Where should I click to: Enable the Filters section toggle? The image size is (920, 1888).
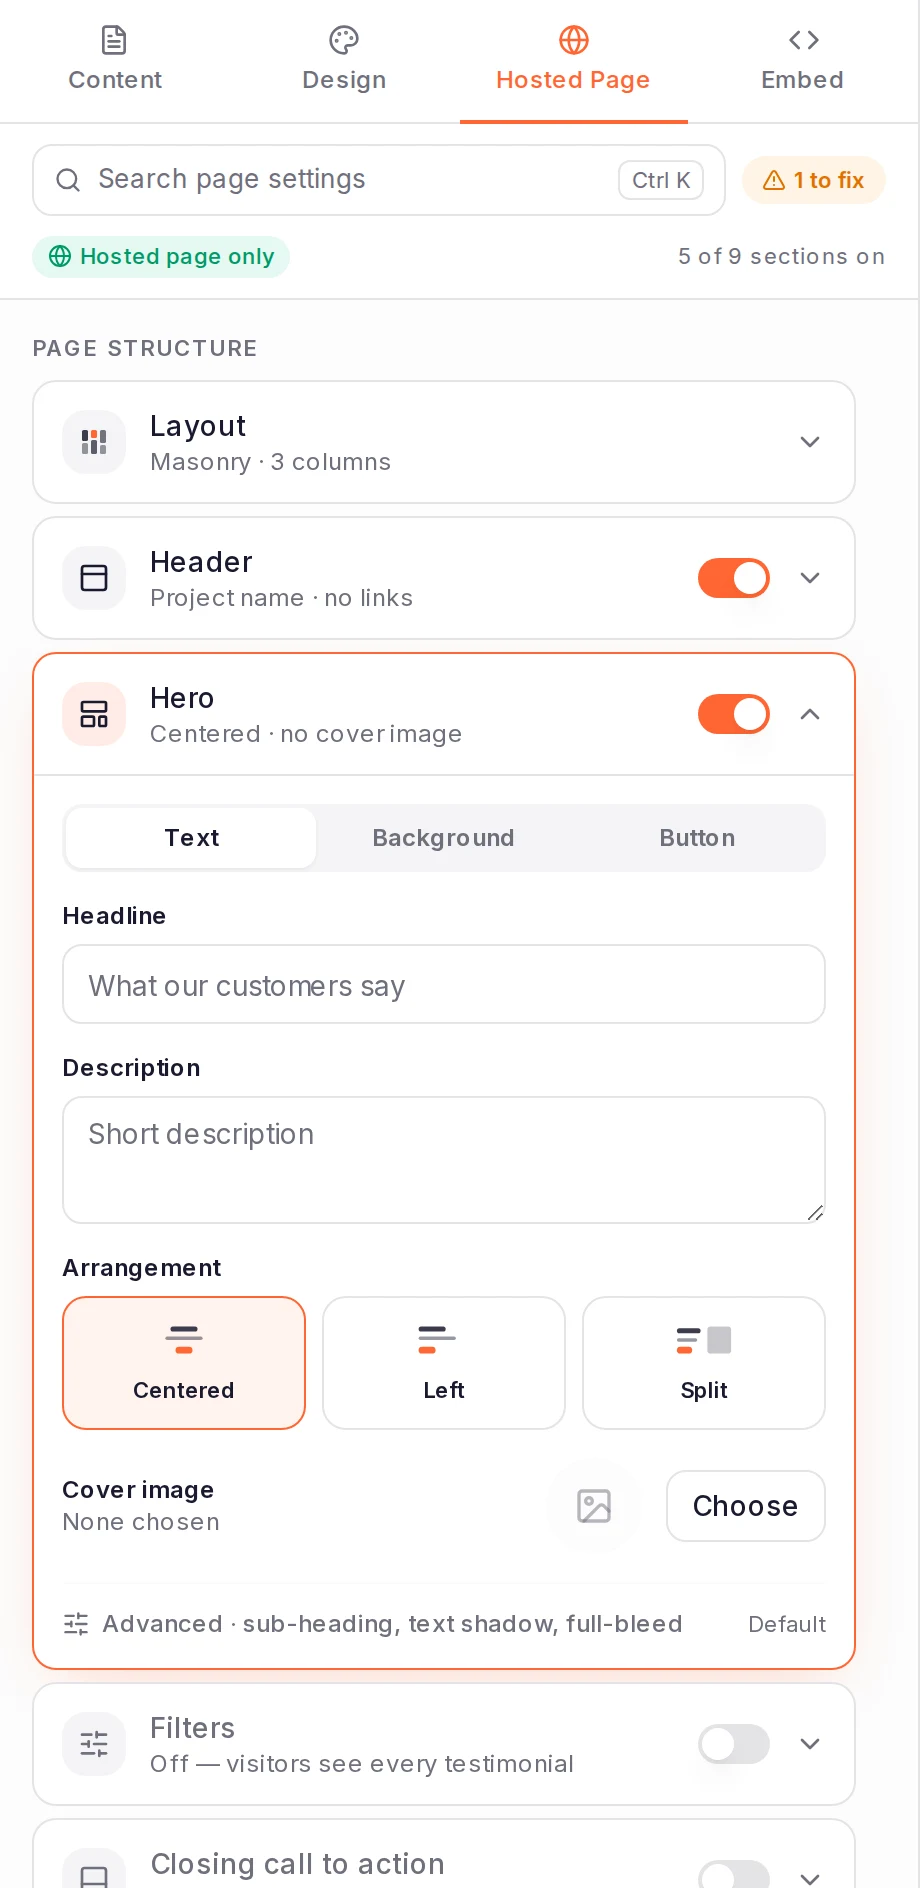pos(734,1744)
